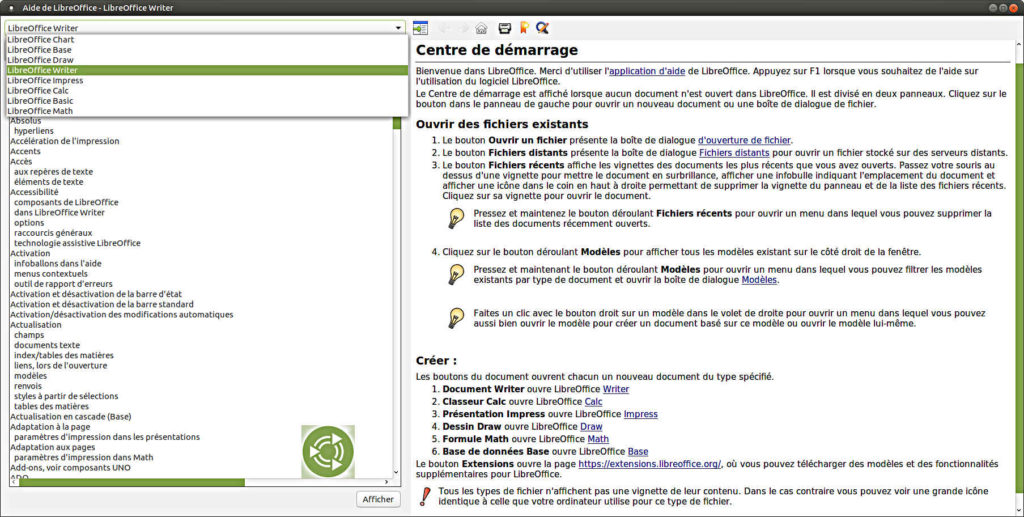
Task: Click index list scroll-down arrow
Action: tap(396, 472)
